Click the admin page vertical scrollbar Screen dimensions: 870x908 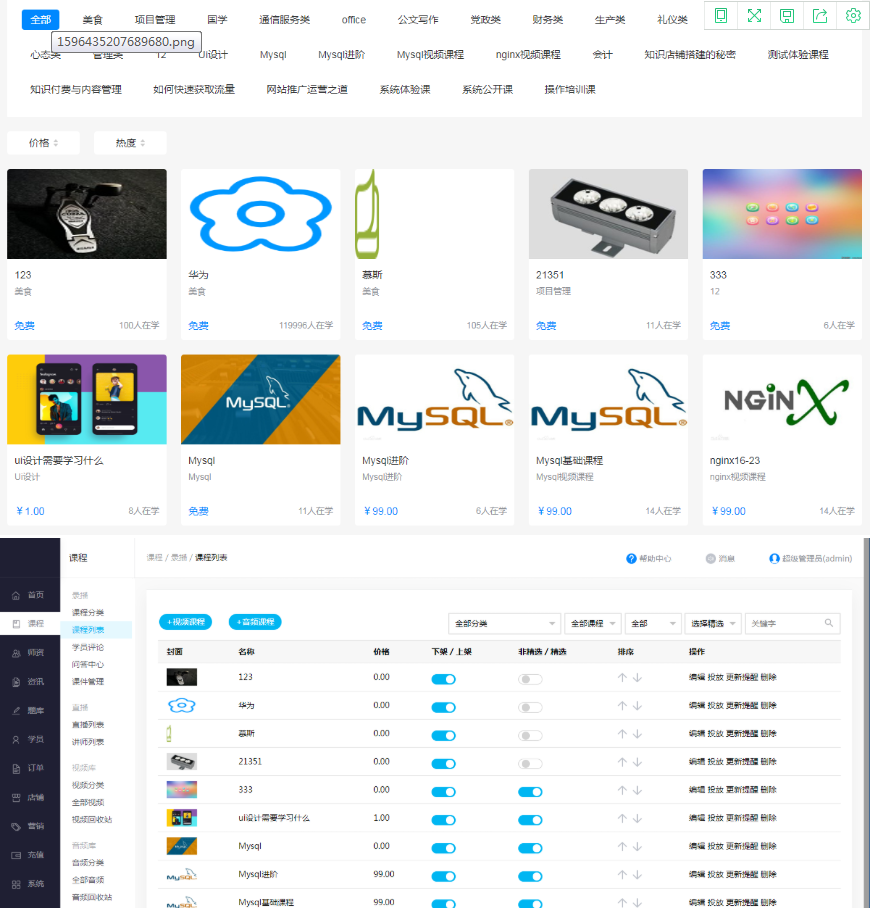click(867, 723)
